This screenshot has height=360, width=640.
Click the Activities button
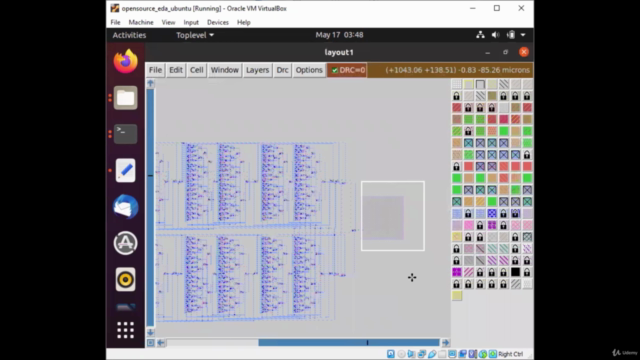click(129, 35)
